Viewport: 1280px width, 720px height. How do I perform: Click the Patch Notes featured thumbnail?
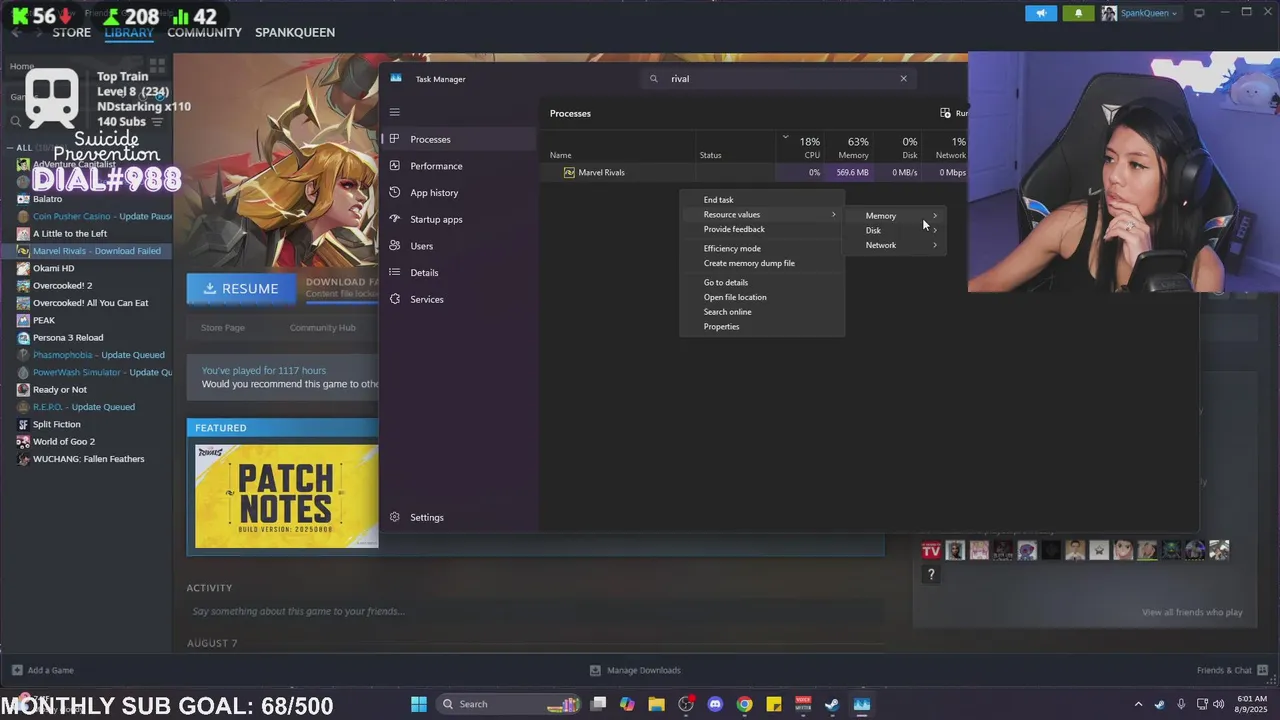click(287, 496)
